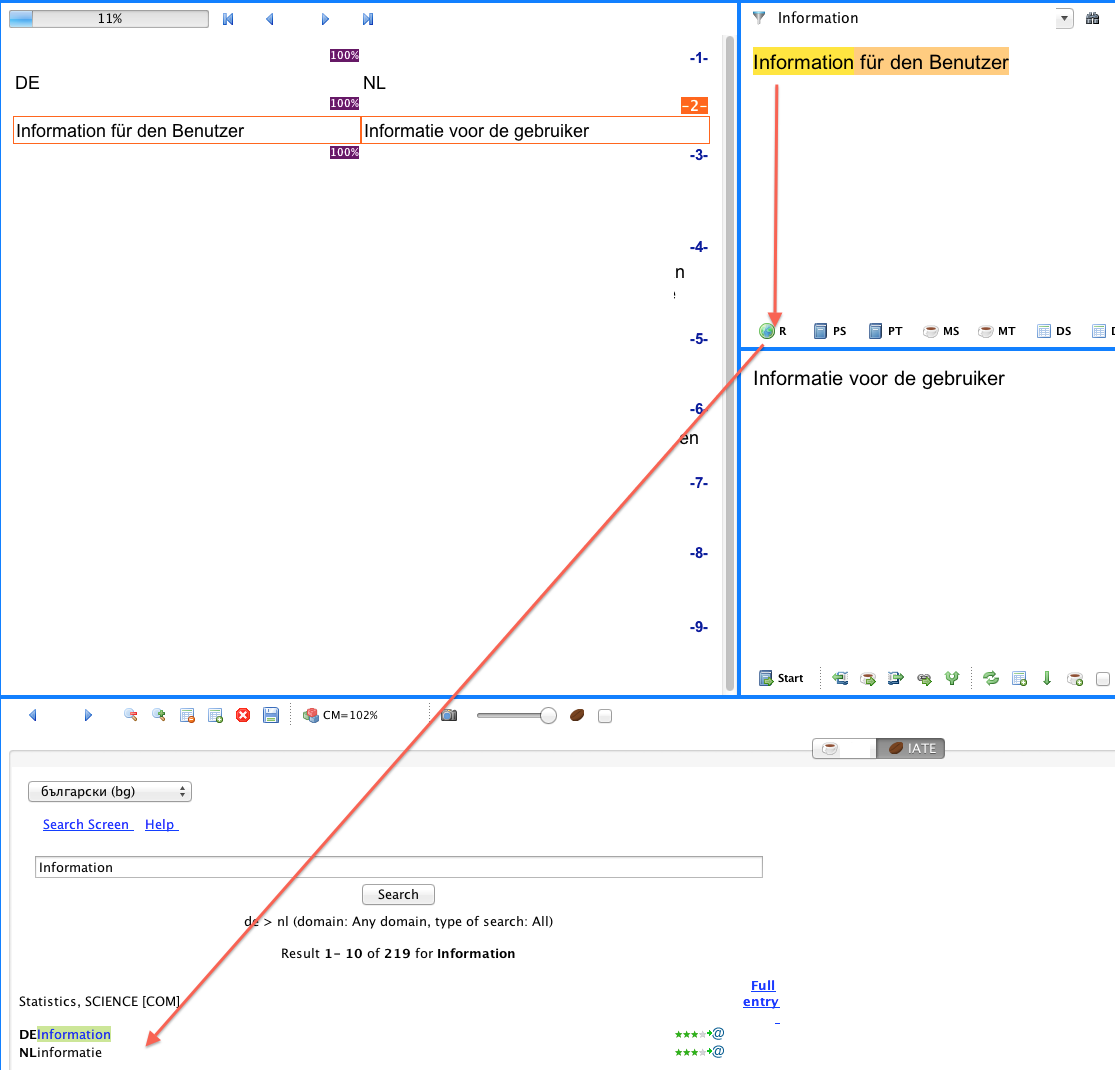The image size is (1115, 1070).
Task: Click the red delete icon in the lower toolbar
Action: click(x=243, y=715)
